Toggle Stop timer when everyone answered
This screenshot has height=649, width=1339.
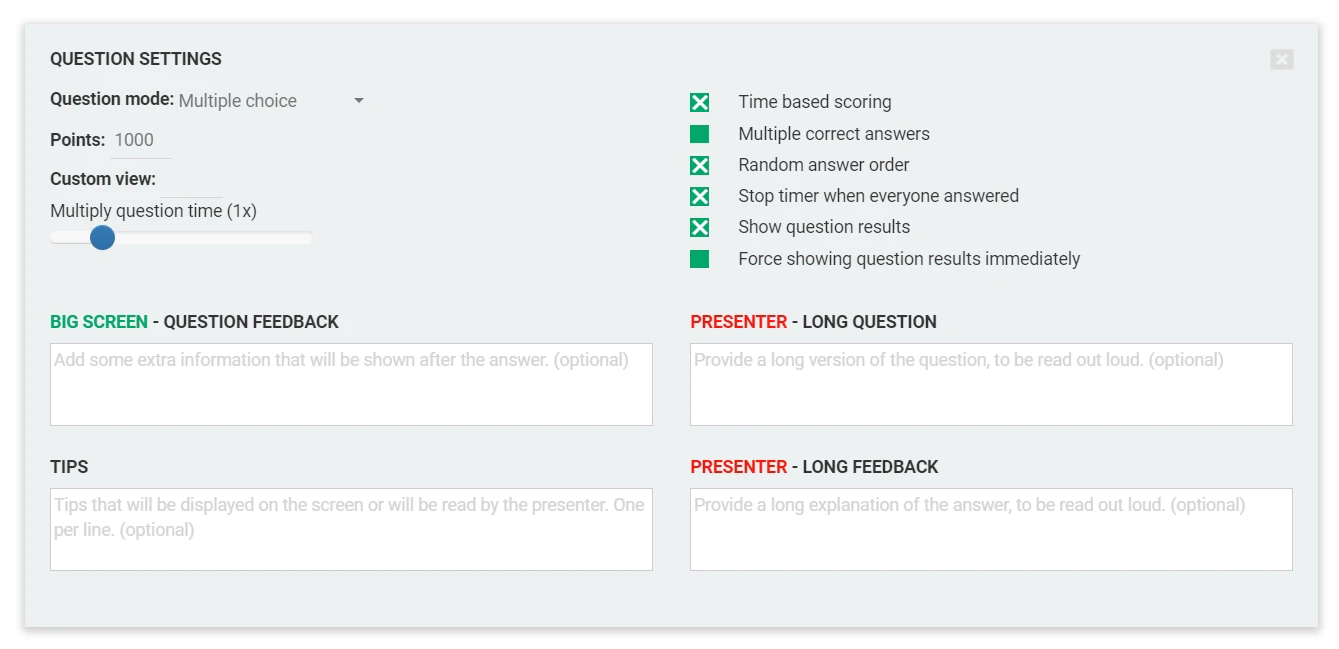tap(698, 196)
